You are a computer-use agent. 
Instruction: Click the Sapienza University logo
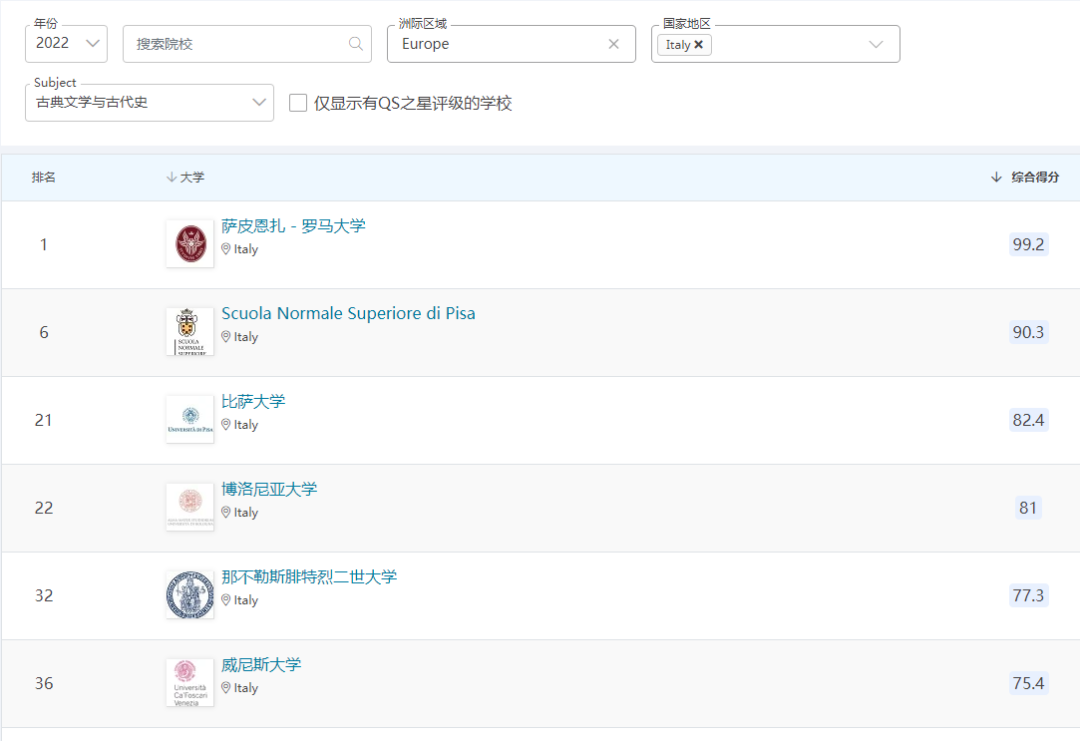(x=190, y=244)
